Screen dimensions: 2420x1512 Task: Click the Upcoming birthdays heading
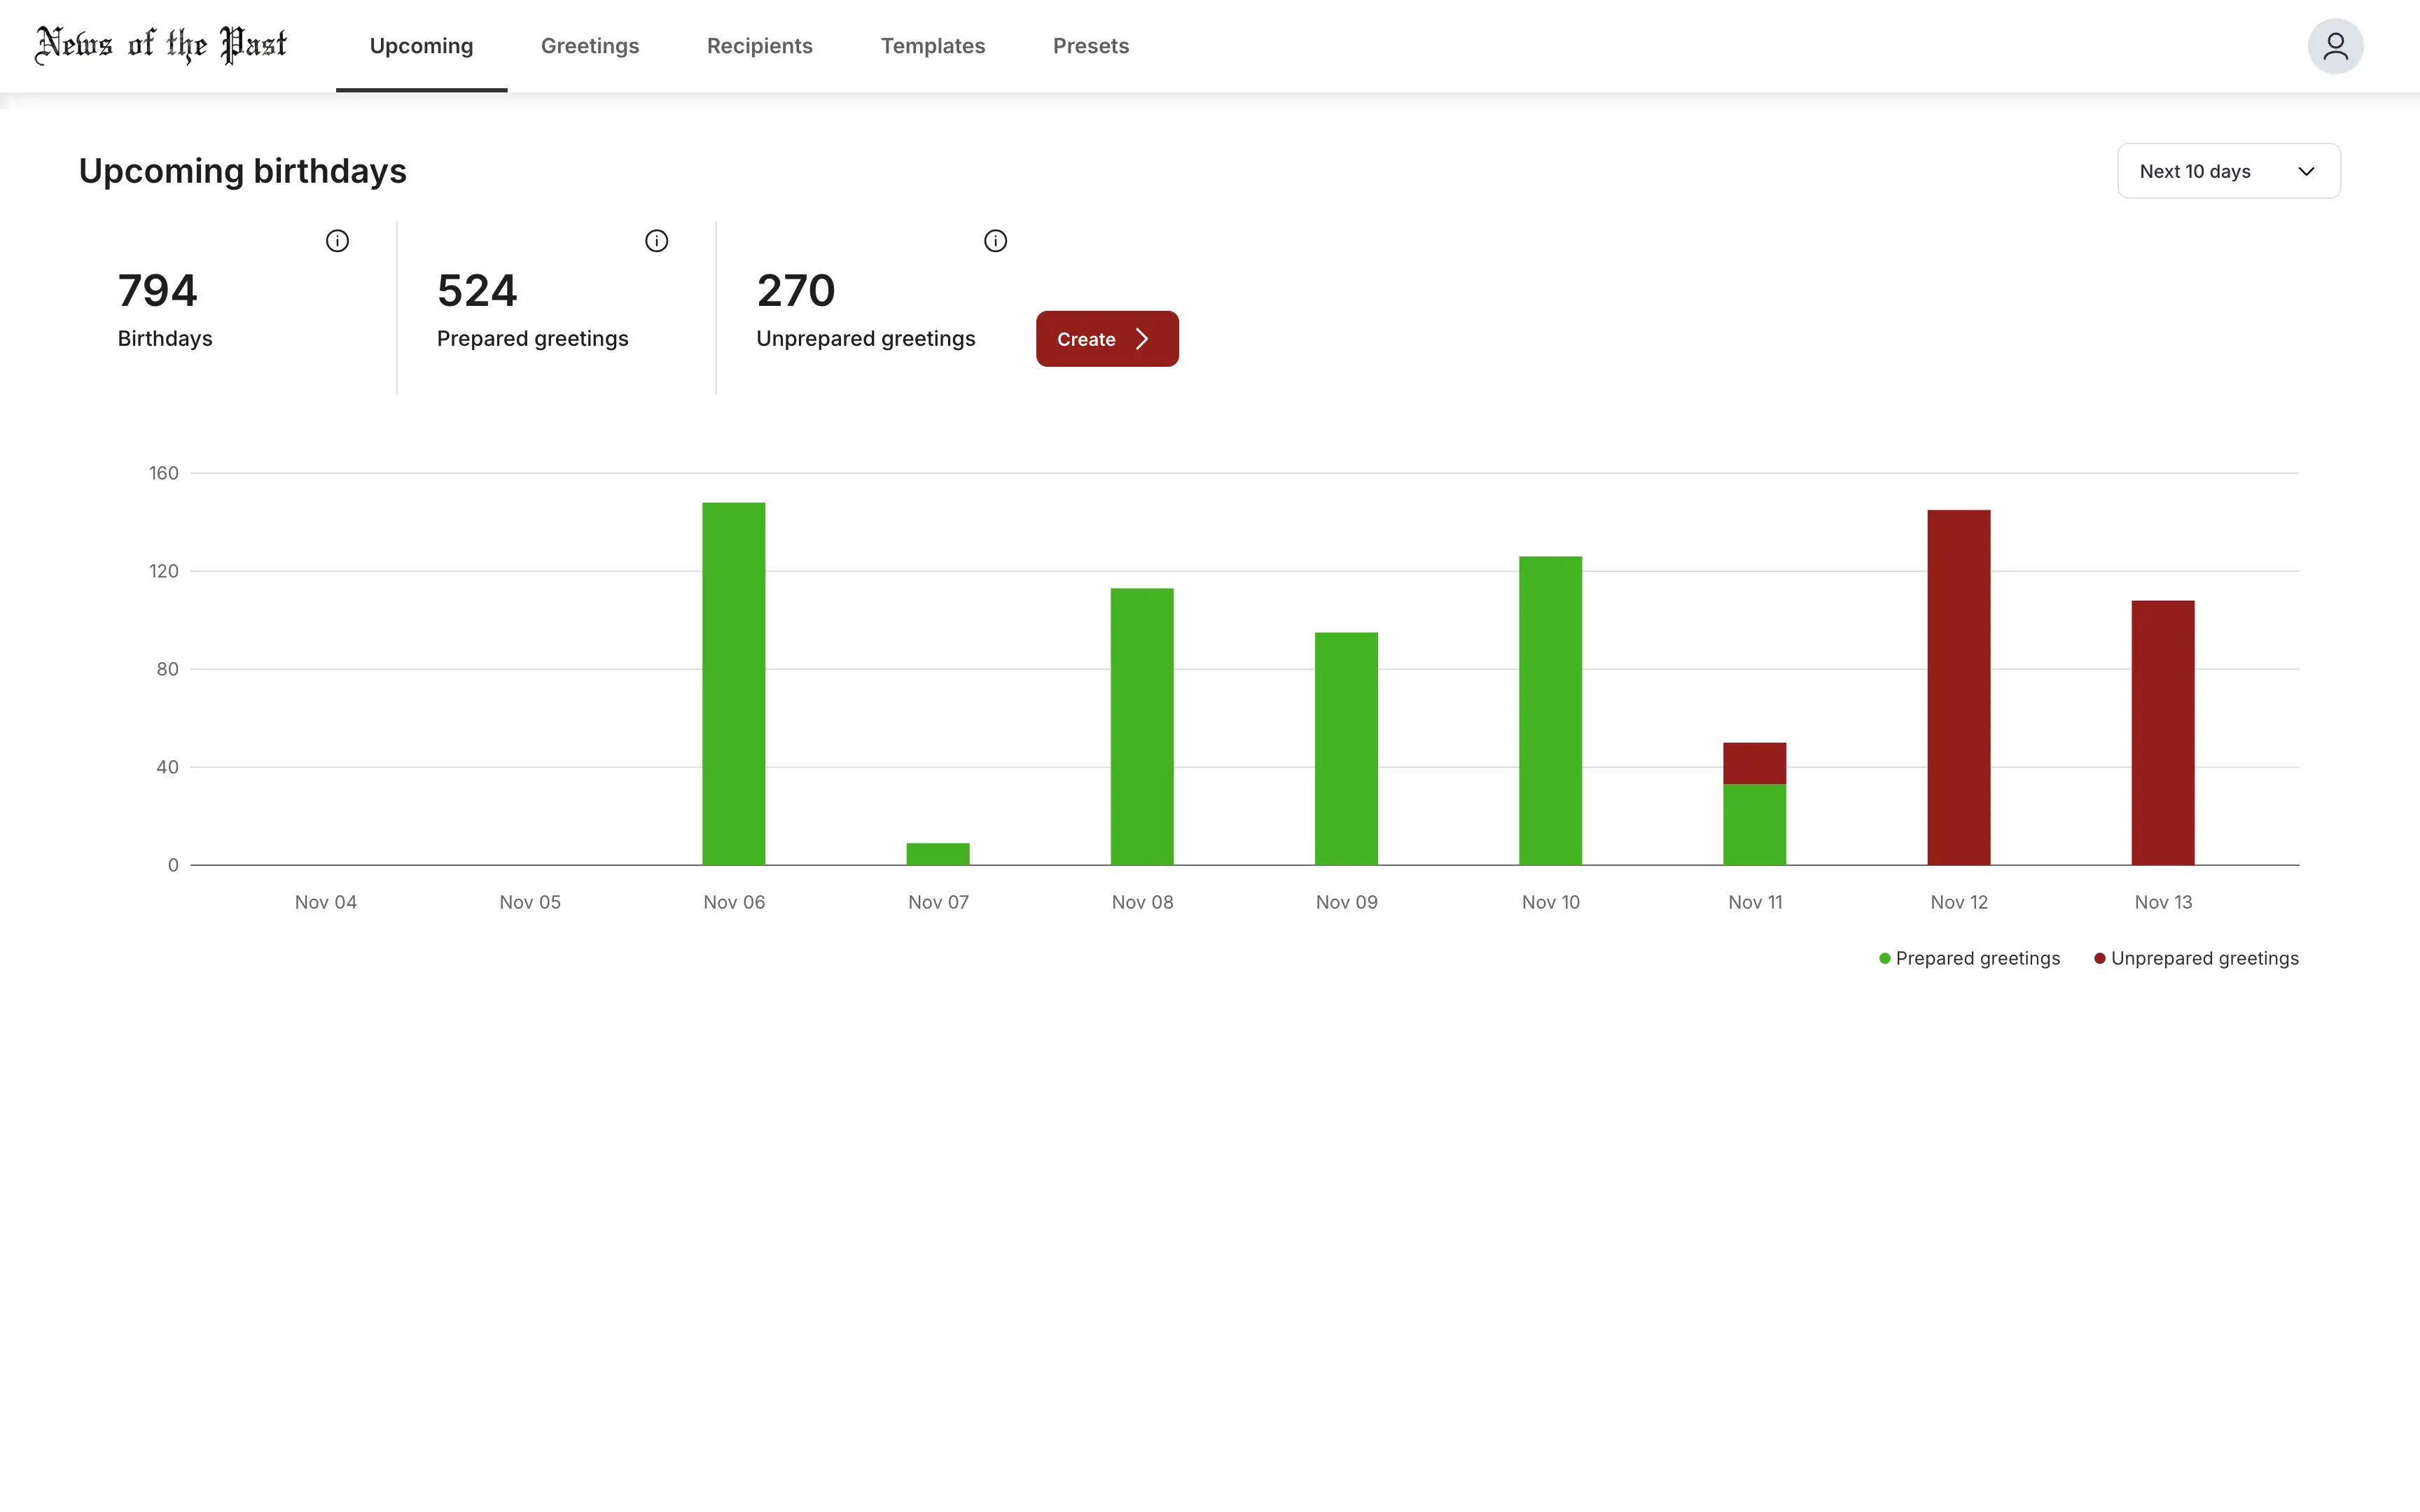[x=242, y=170]
